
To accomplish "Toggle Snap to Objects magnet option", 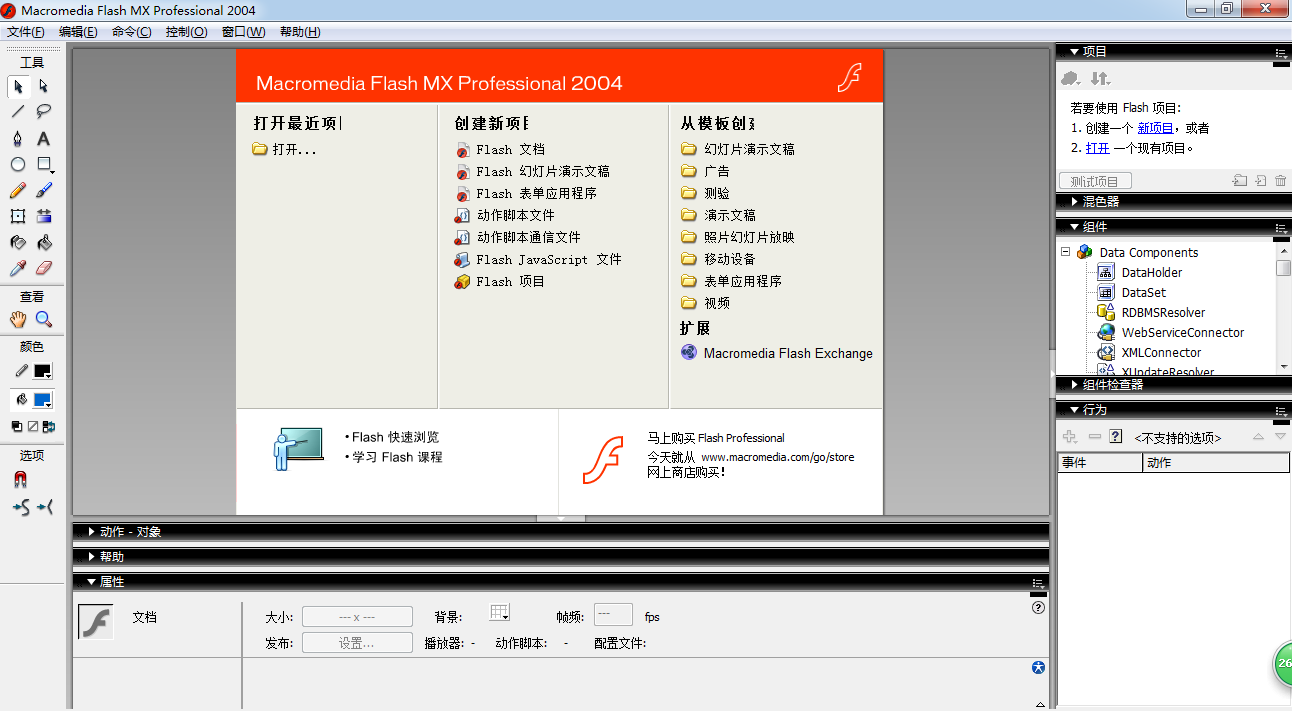I will point(19,480).
